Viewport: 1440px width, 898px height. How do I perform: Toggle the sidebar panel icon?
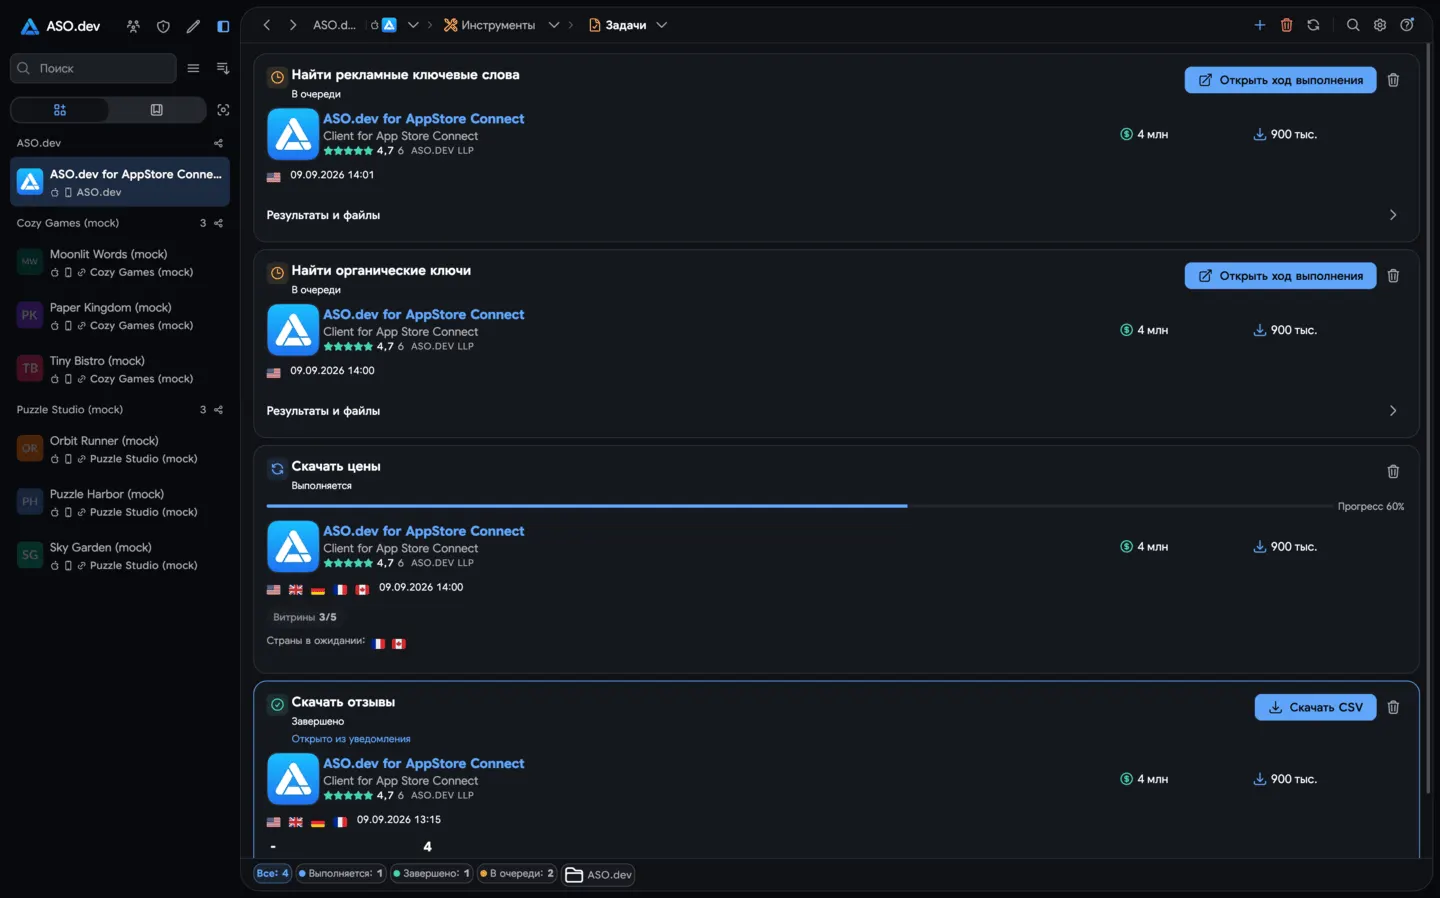223,26
